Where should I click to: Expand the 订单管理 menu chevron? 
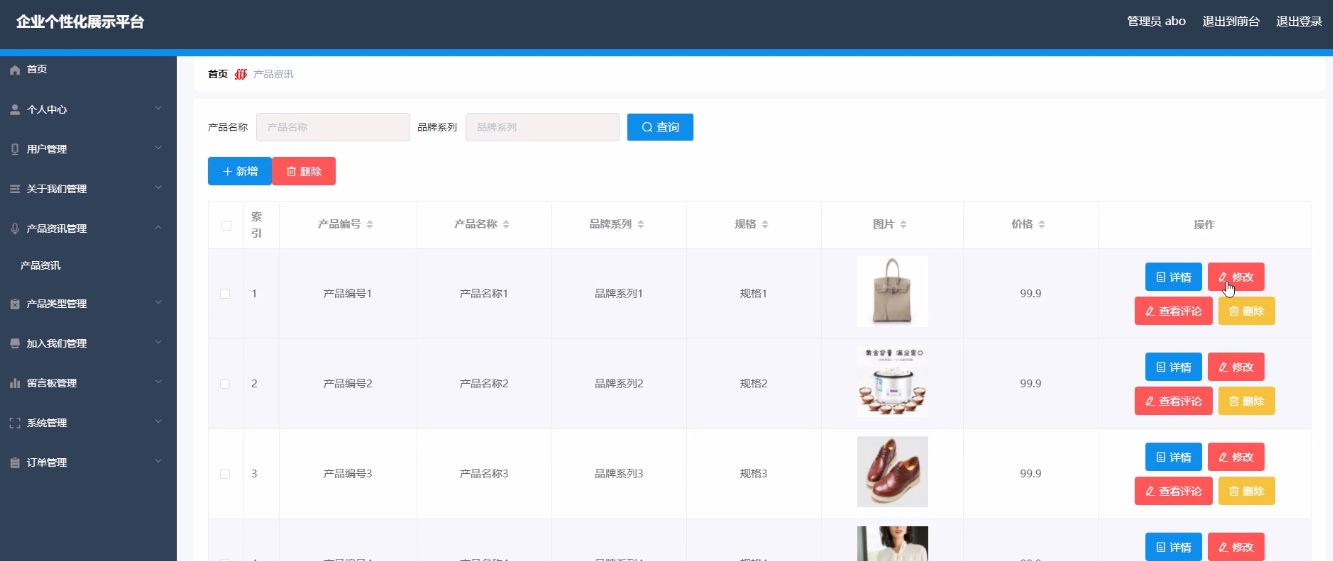point(158,462)
